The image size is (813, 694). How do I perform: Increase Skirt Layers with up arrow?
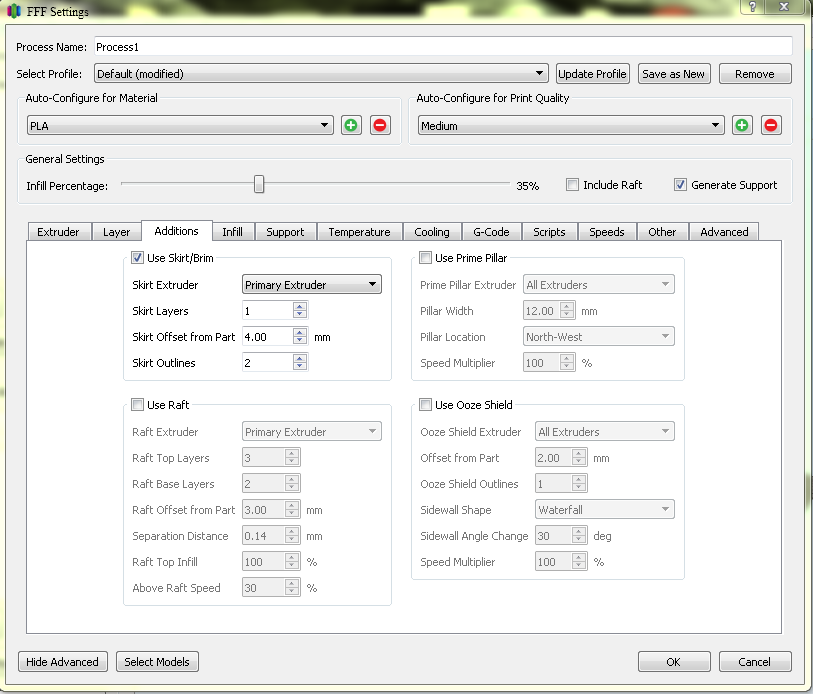click(300, 307)
